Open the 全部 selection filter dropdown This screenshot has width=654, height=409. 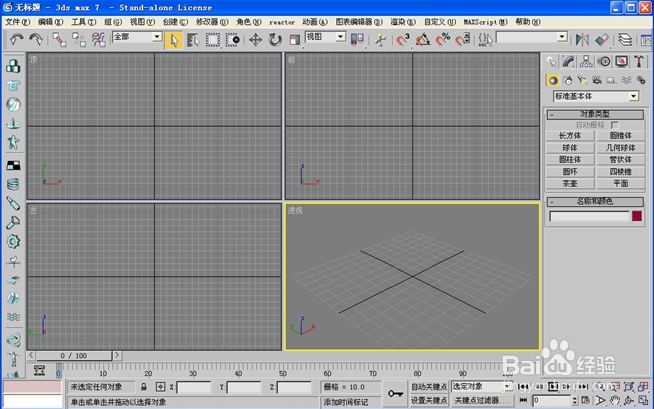pos(157,37)
